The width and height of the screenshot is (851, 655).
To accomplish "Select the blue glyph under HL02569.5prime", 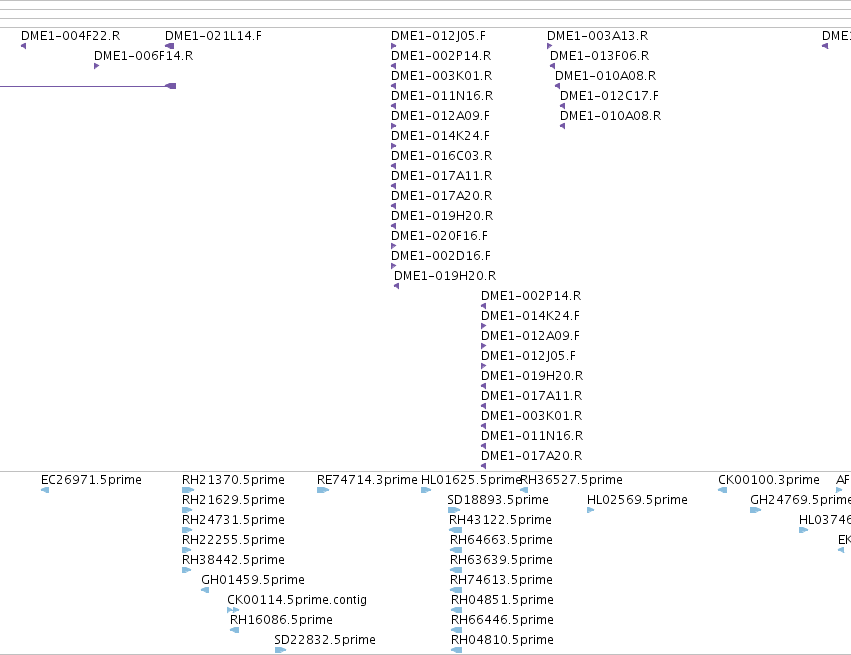I will [x=590, y=510].
